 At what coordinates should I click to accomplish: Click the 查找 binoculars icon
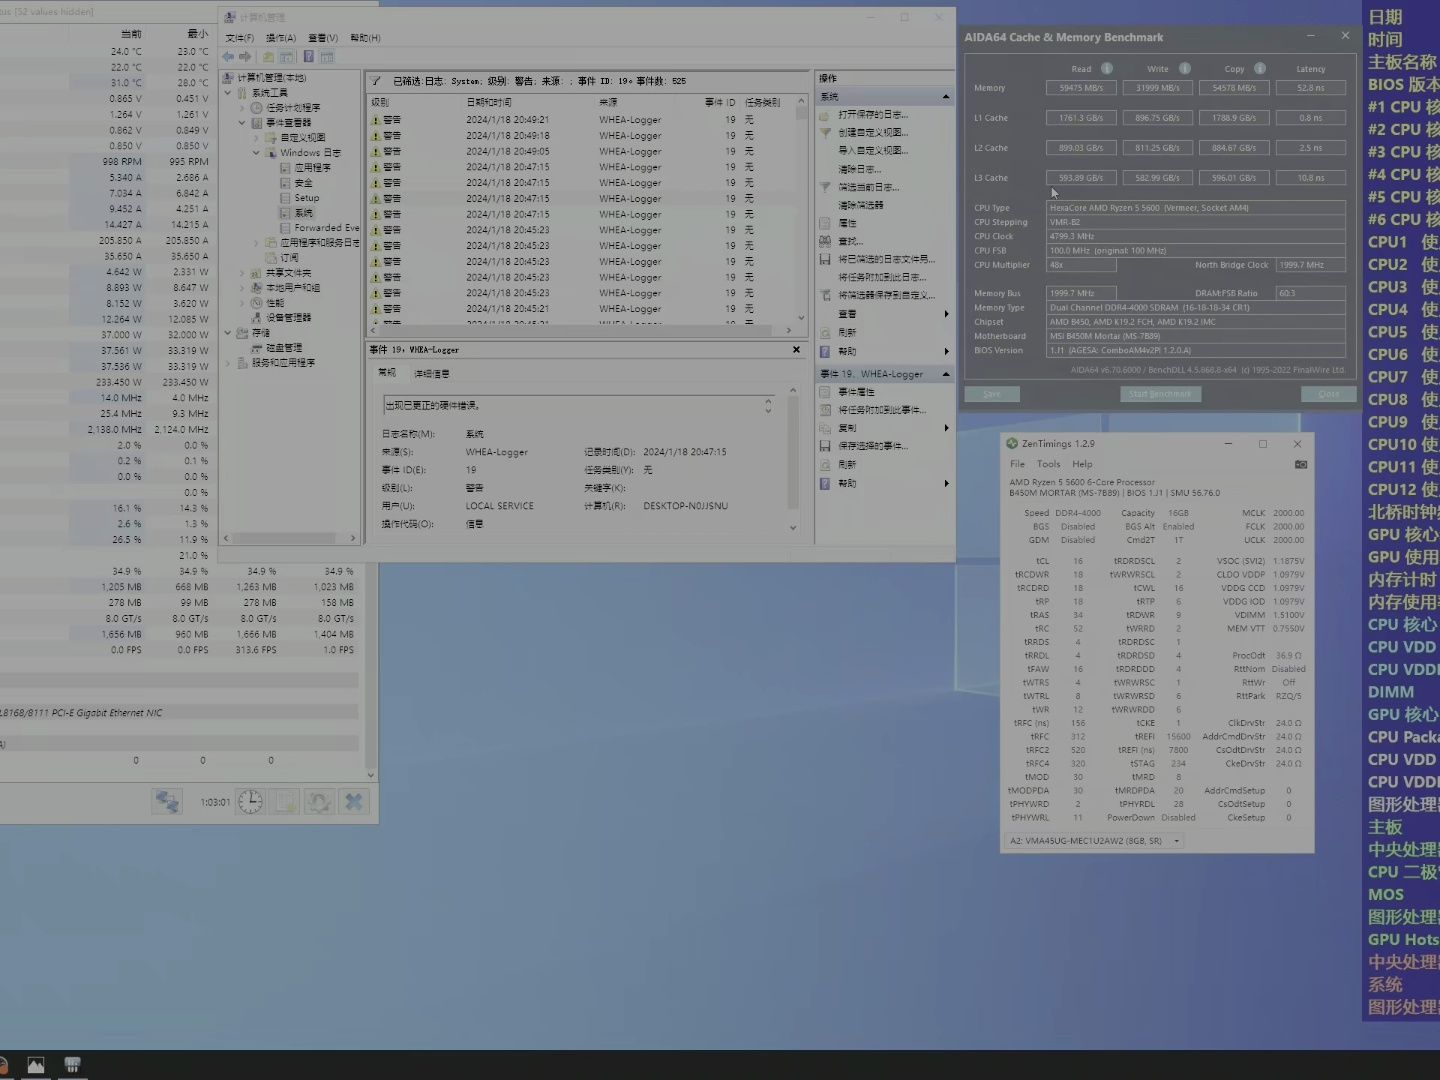[825, 241]
